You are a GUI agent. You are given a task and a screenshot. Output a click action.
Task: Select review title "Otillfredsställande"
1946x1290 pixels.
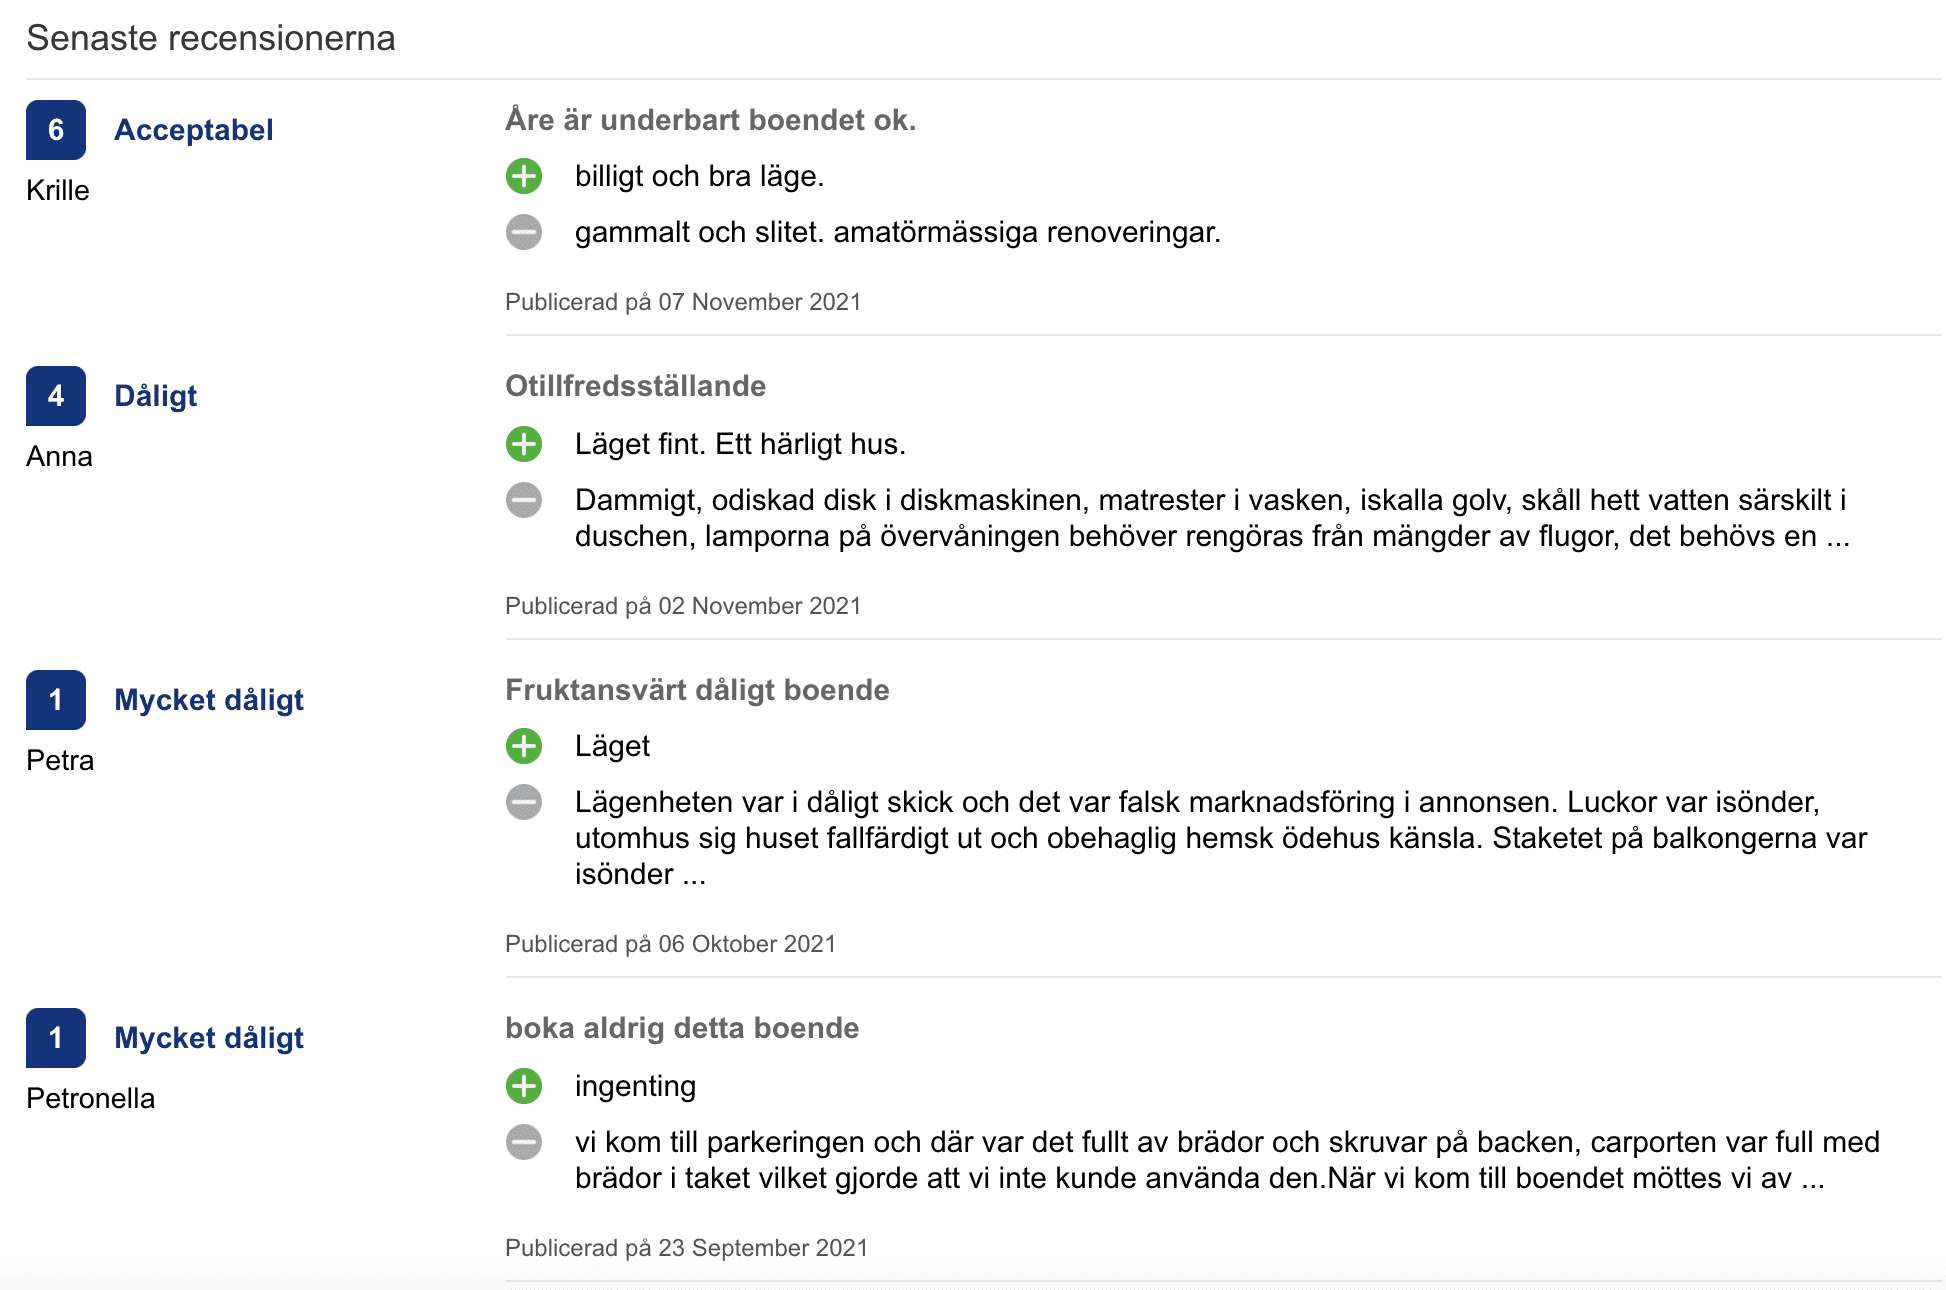pyautogui.click(x=635, y=386)
